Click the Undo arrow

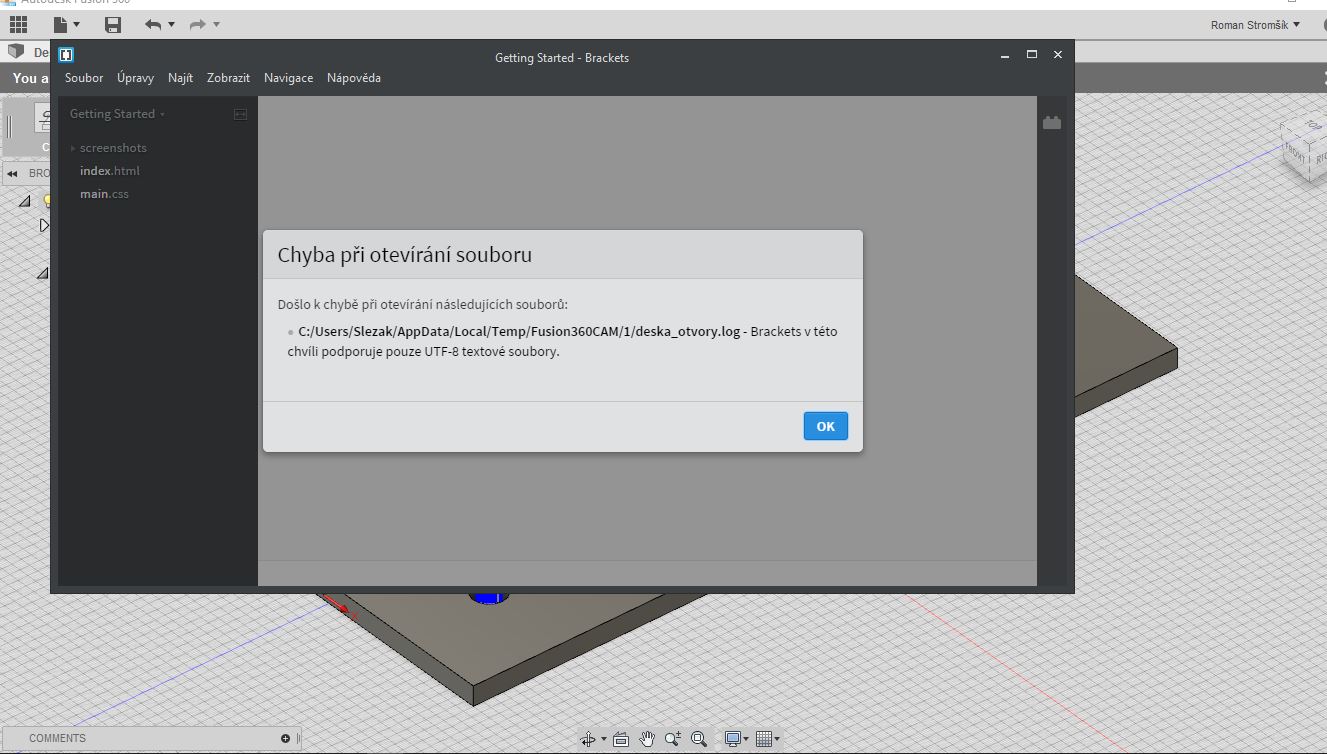pos(152,24)
